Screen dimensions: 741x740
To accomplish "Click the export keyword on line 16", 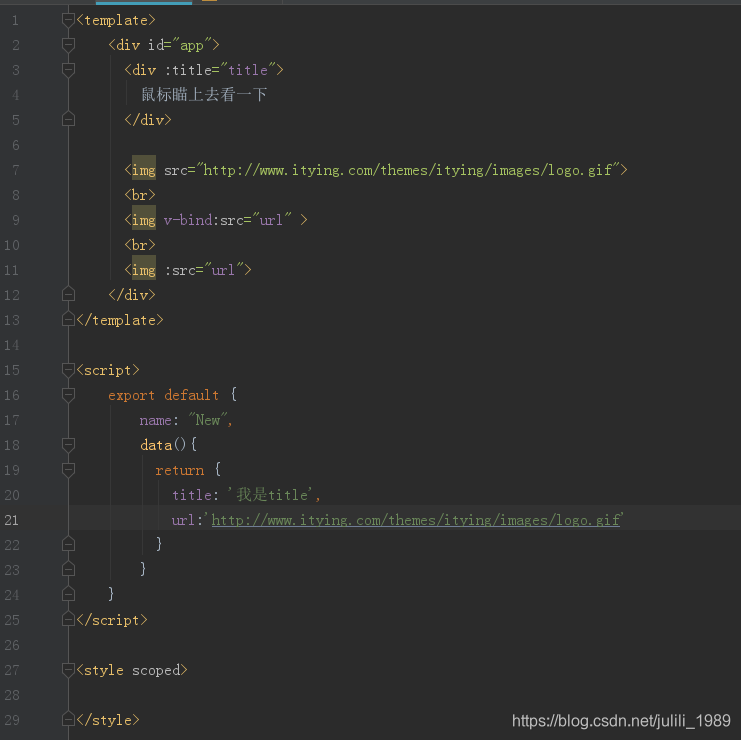I will tap(131, 396).
